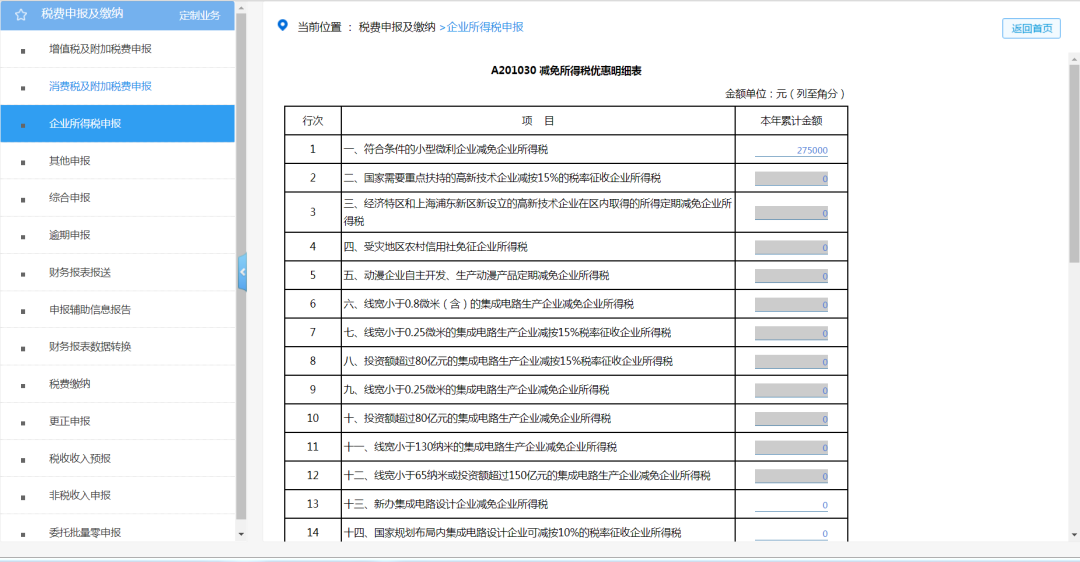Click 税费申报及缴纳 in the breadcrumb
Image resolution: width=1080 pixels, height=562 pixels.
pyautogui.click(x=397, y=27)
